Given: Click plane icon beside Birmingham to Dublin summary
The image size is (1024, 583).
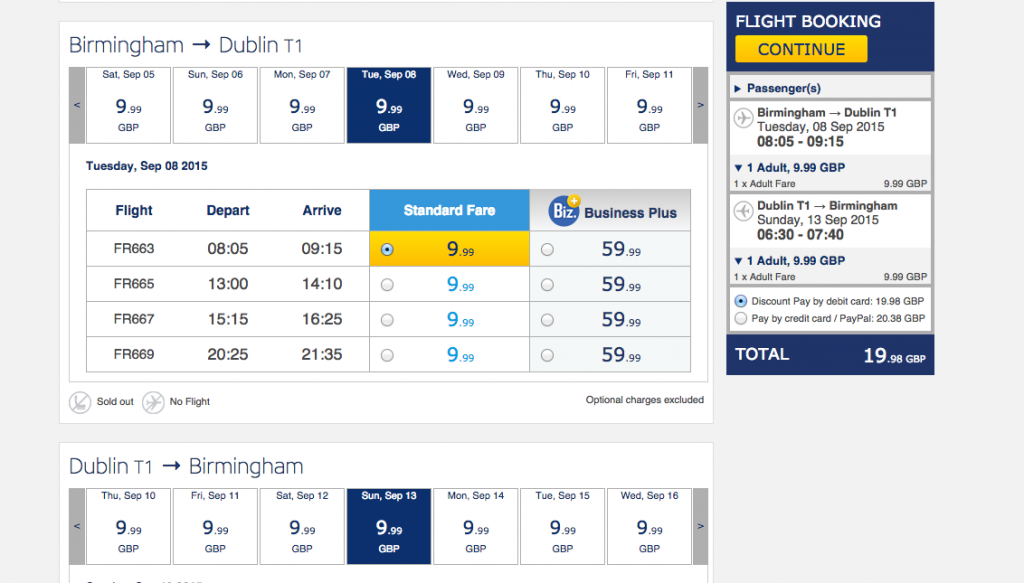Looking at the screenshot, I should [743, 118].
